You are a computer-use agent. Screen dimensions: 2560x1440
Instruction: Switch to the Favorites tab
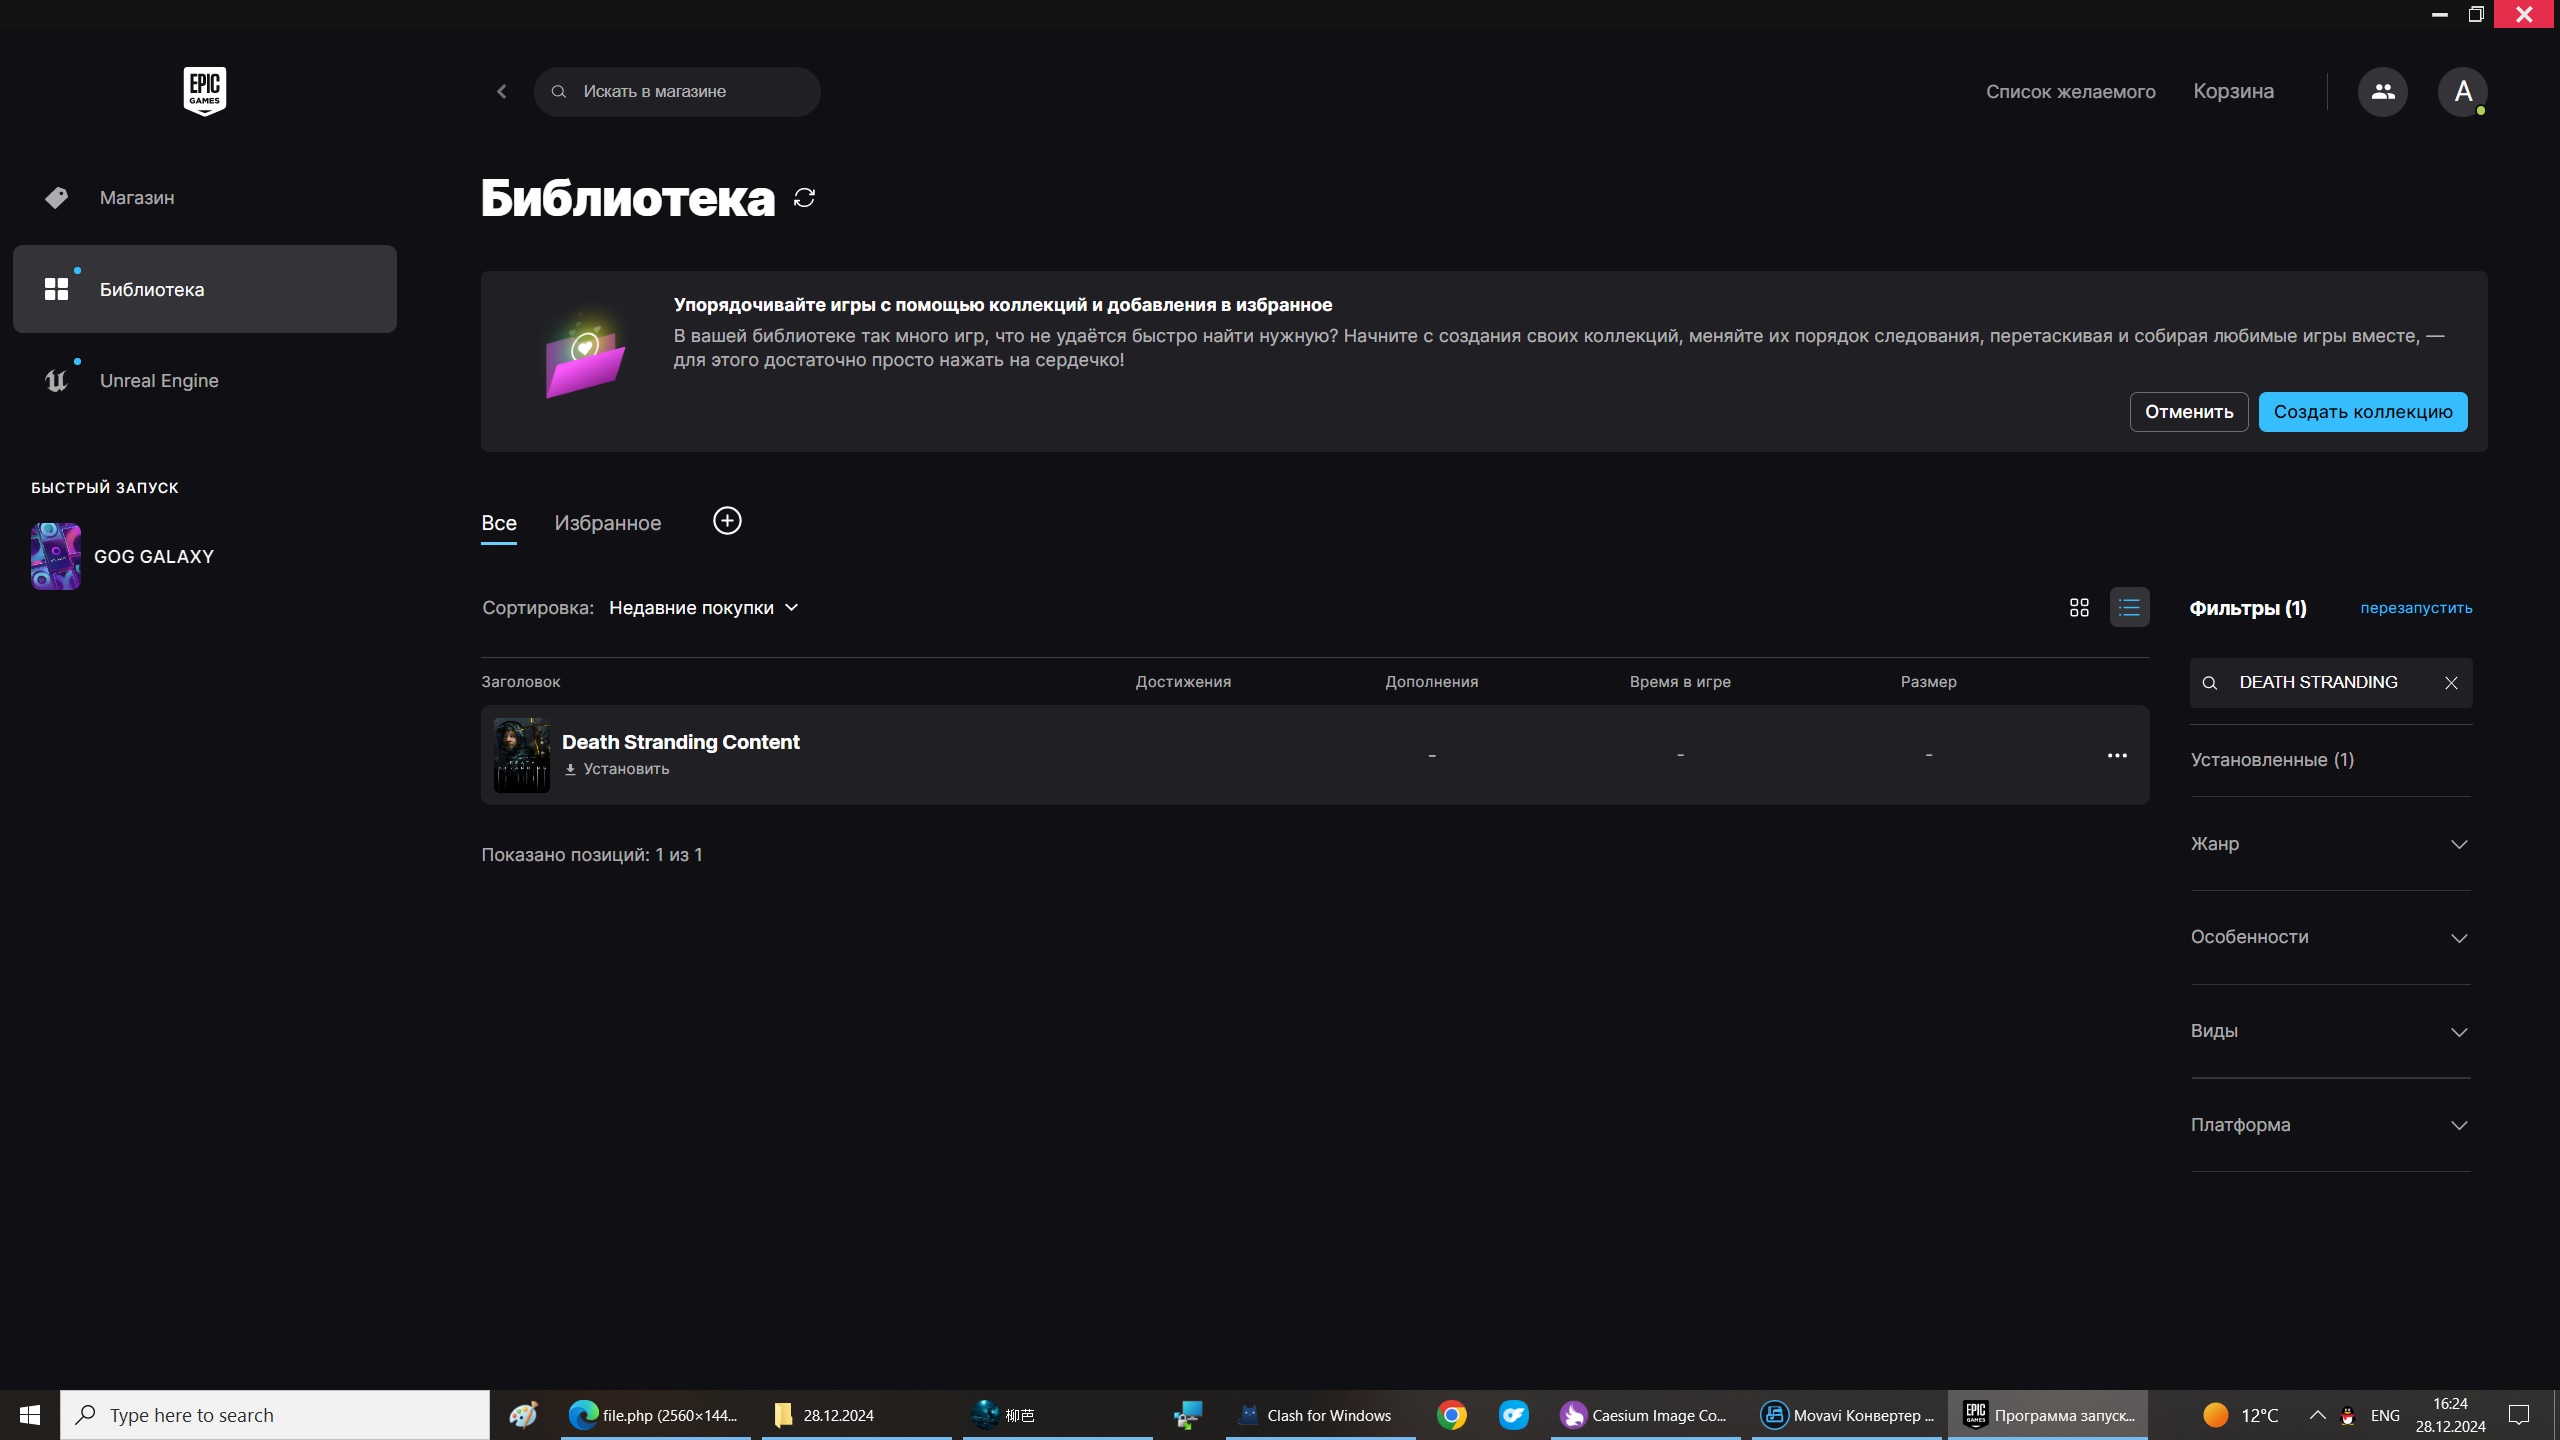(x=607, y=523)
